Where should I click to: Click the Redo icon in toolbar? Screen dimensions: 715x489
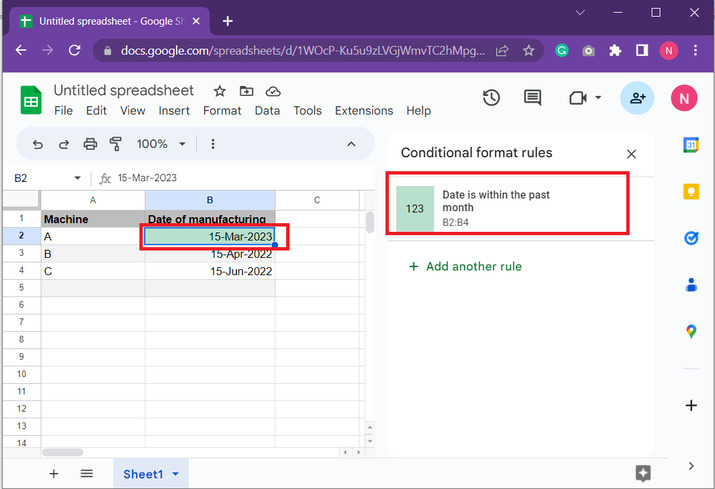64,145
